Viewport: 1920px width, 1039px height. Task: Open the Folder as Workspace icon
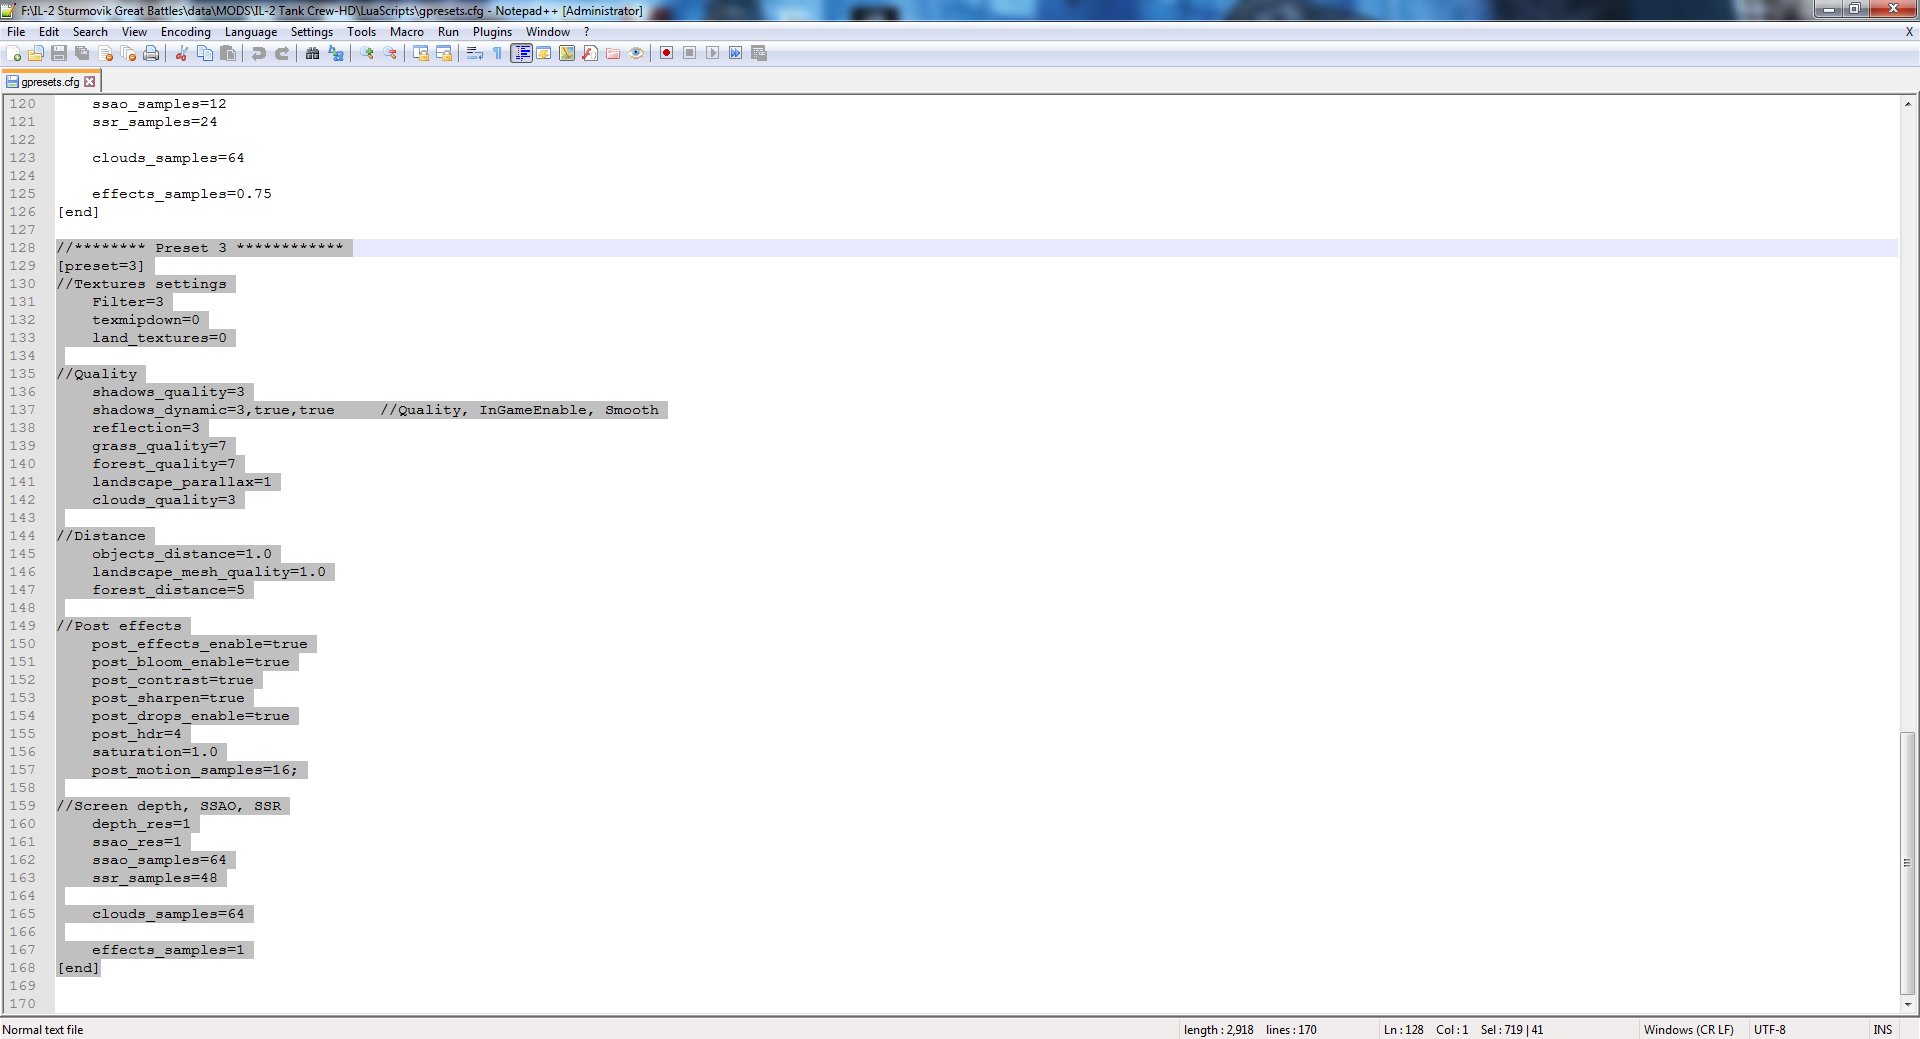tap(613, 53)
